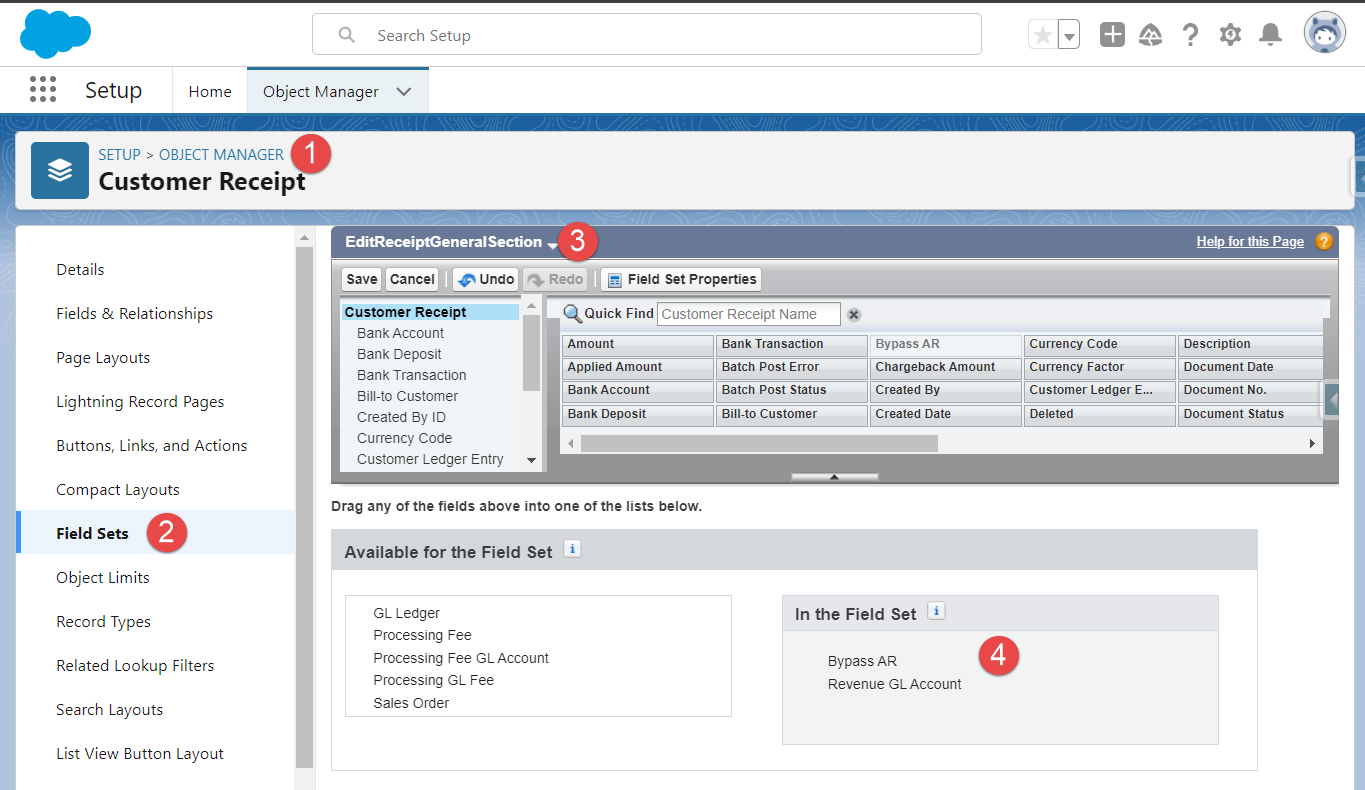
Task: Open the Help for this Page link
Action: [1250, 241]
